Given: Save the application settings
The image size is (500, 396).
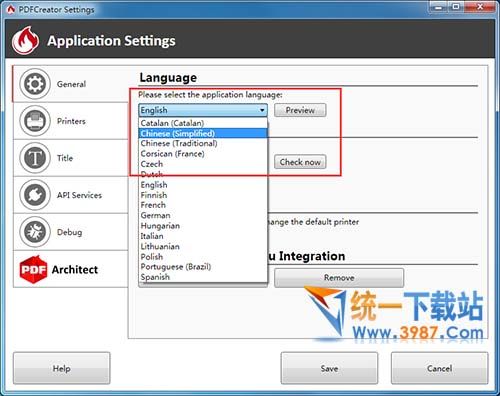Looking at the screenshot, I should coord(329,368).
